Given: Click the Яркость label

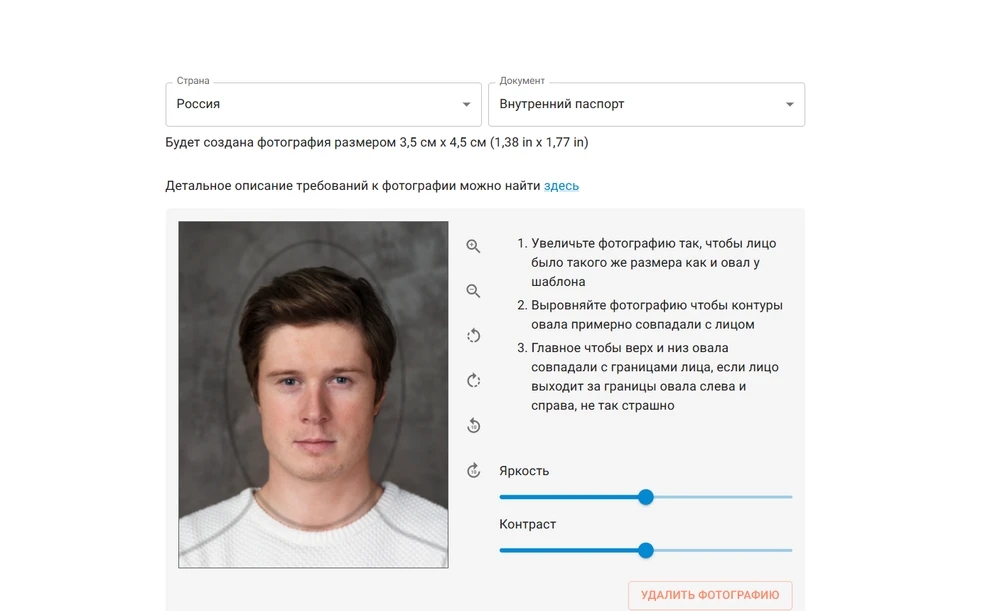Looking at the screenshot, I should tap(524, 471).
